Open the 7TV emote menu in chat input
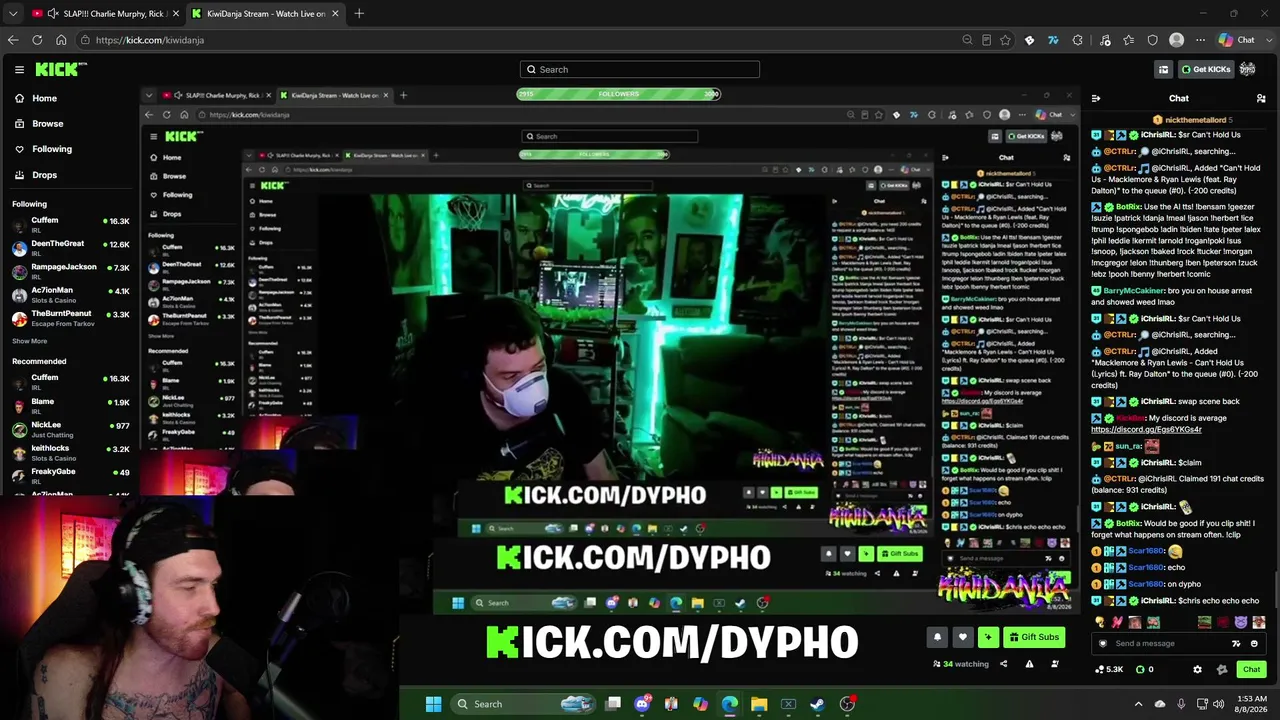 (x=1237, y=644)
